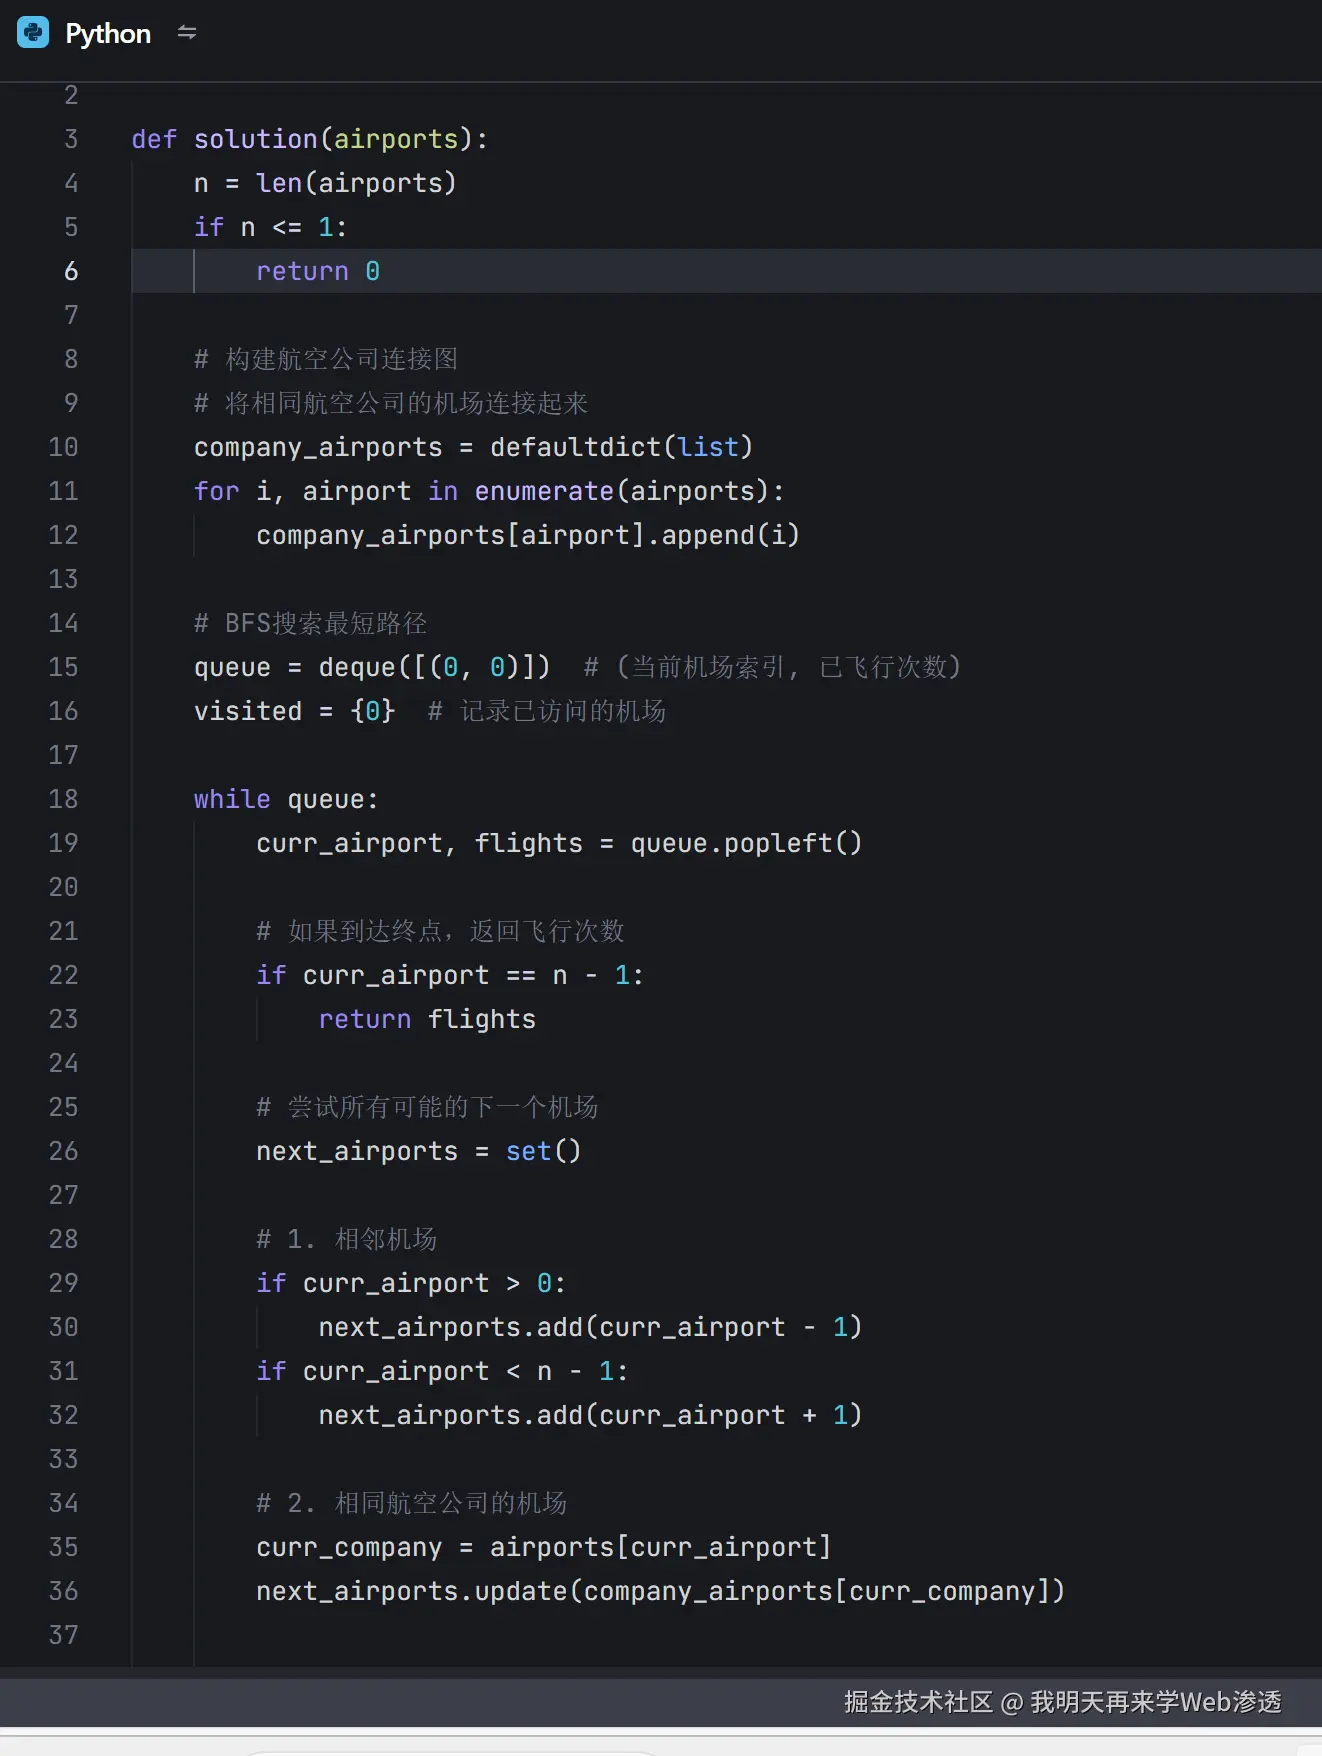Click 'return flights' line
The height and width of the screenshot is (1756, 1322).
click(427, 1019)
